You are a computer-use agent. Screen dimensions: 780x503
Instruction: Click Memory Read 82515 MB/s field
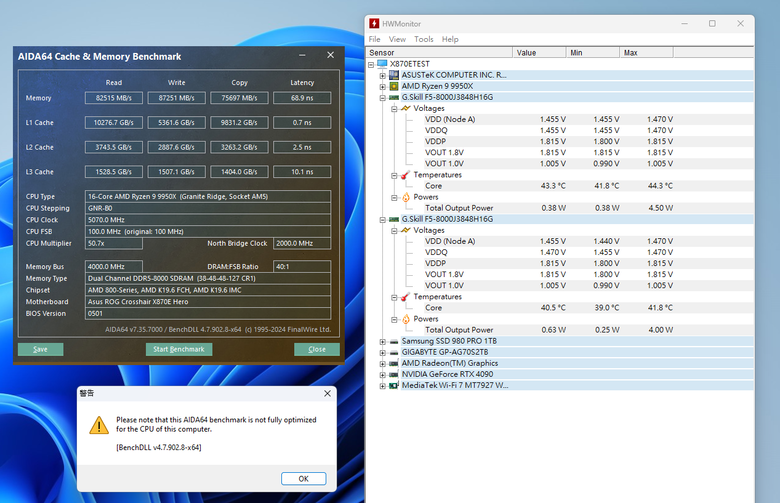click(114, 98)
